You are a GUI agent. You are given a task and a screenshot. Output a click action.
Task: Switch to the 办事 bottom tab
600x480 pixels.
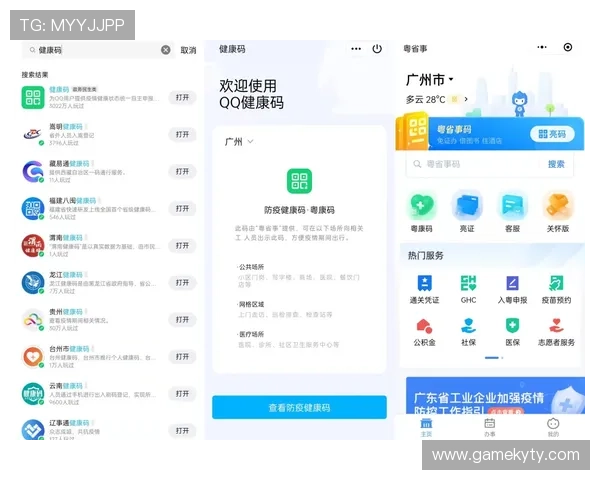[x=490, y=428]
